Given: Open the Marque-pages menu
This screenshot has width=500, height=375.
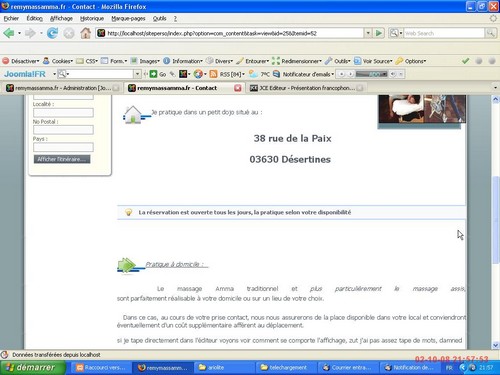Looking at the screenshot, I should point(128,18).
